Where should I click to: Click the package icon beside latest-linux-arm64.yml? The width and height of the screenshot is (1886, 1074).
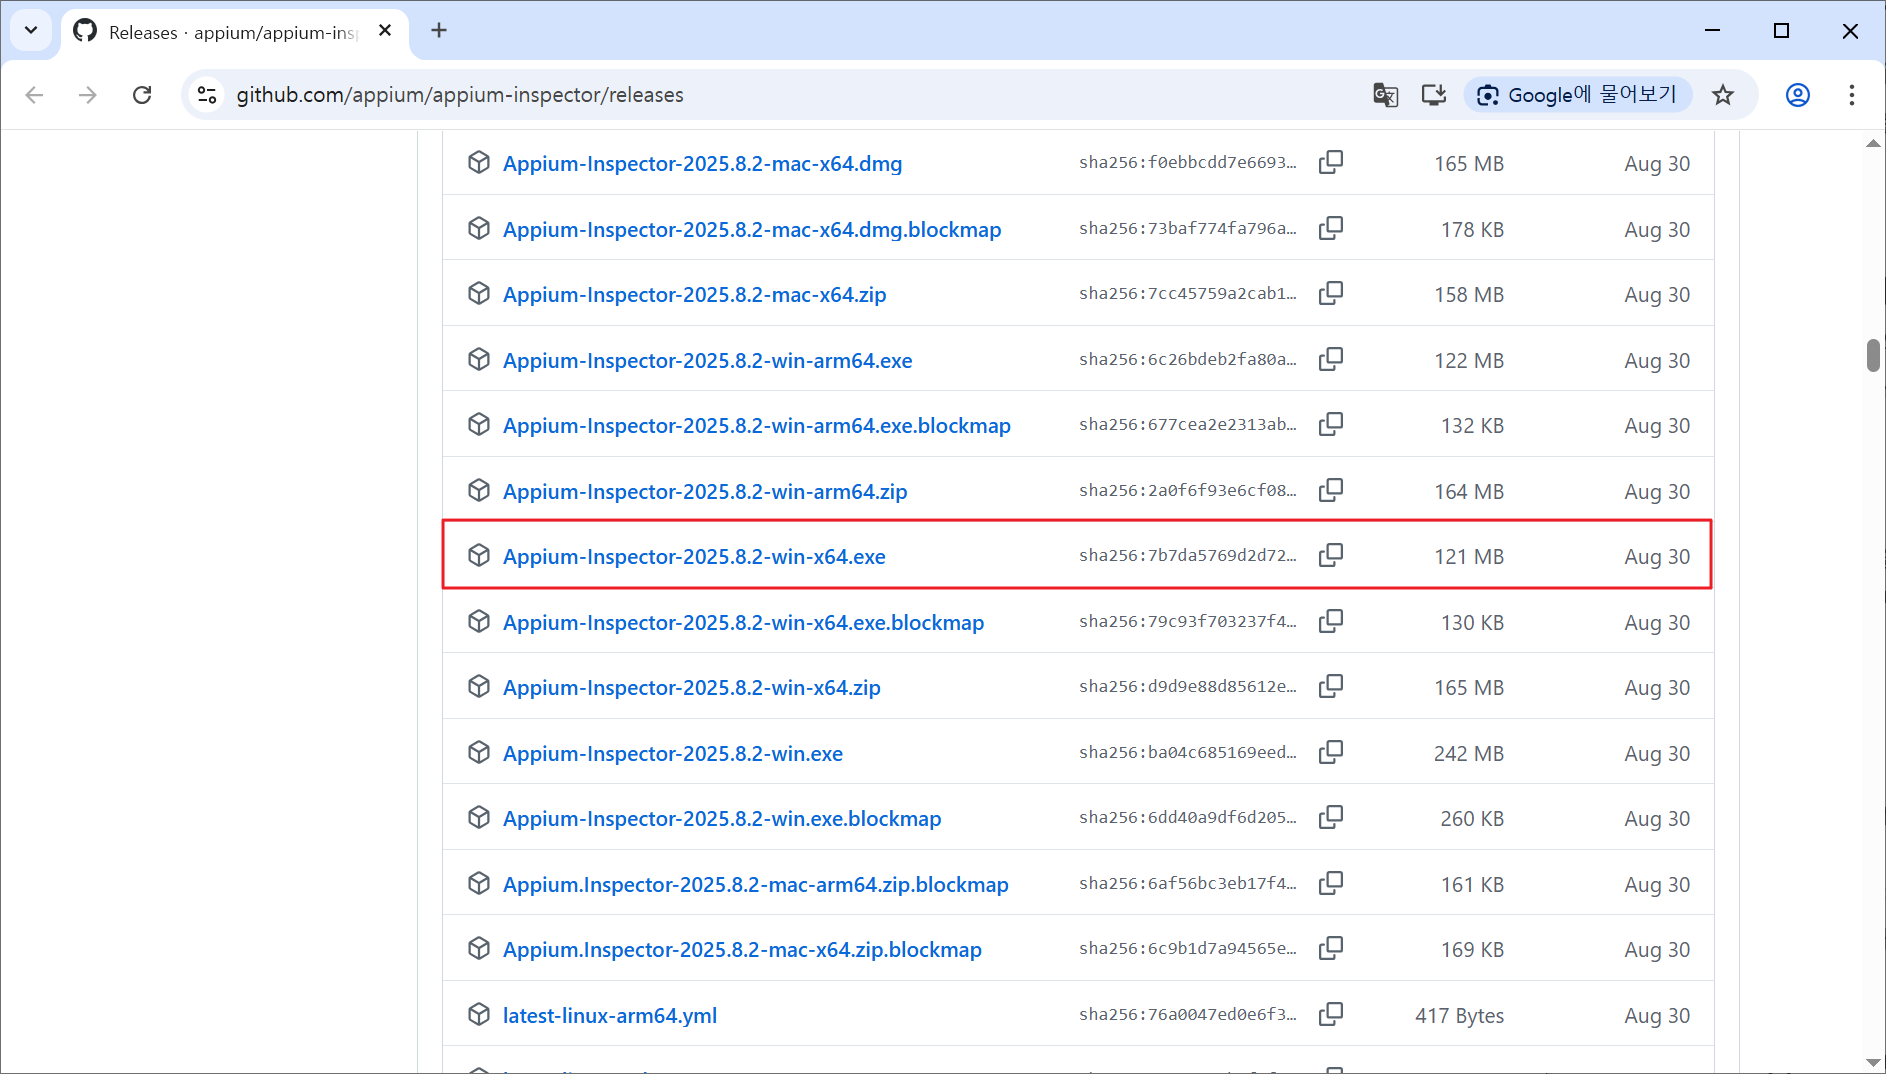click(479, 1014)
